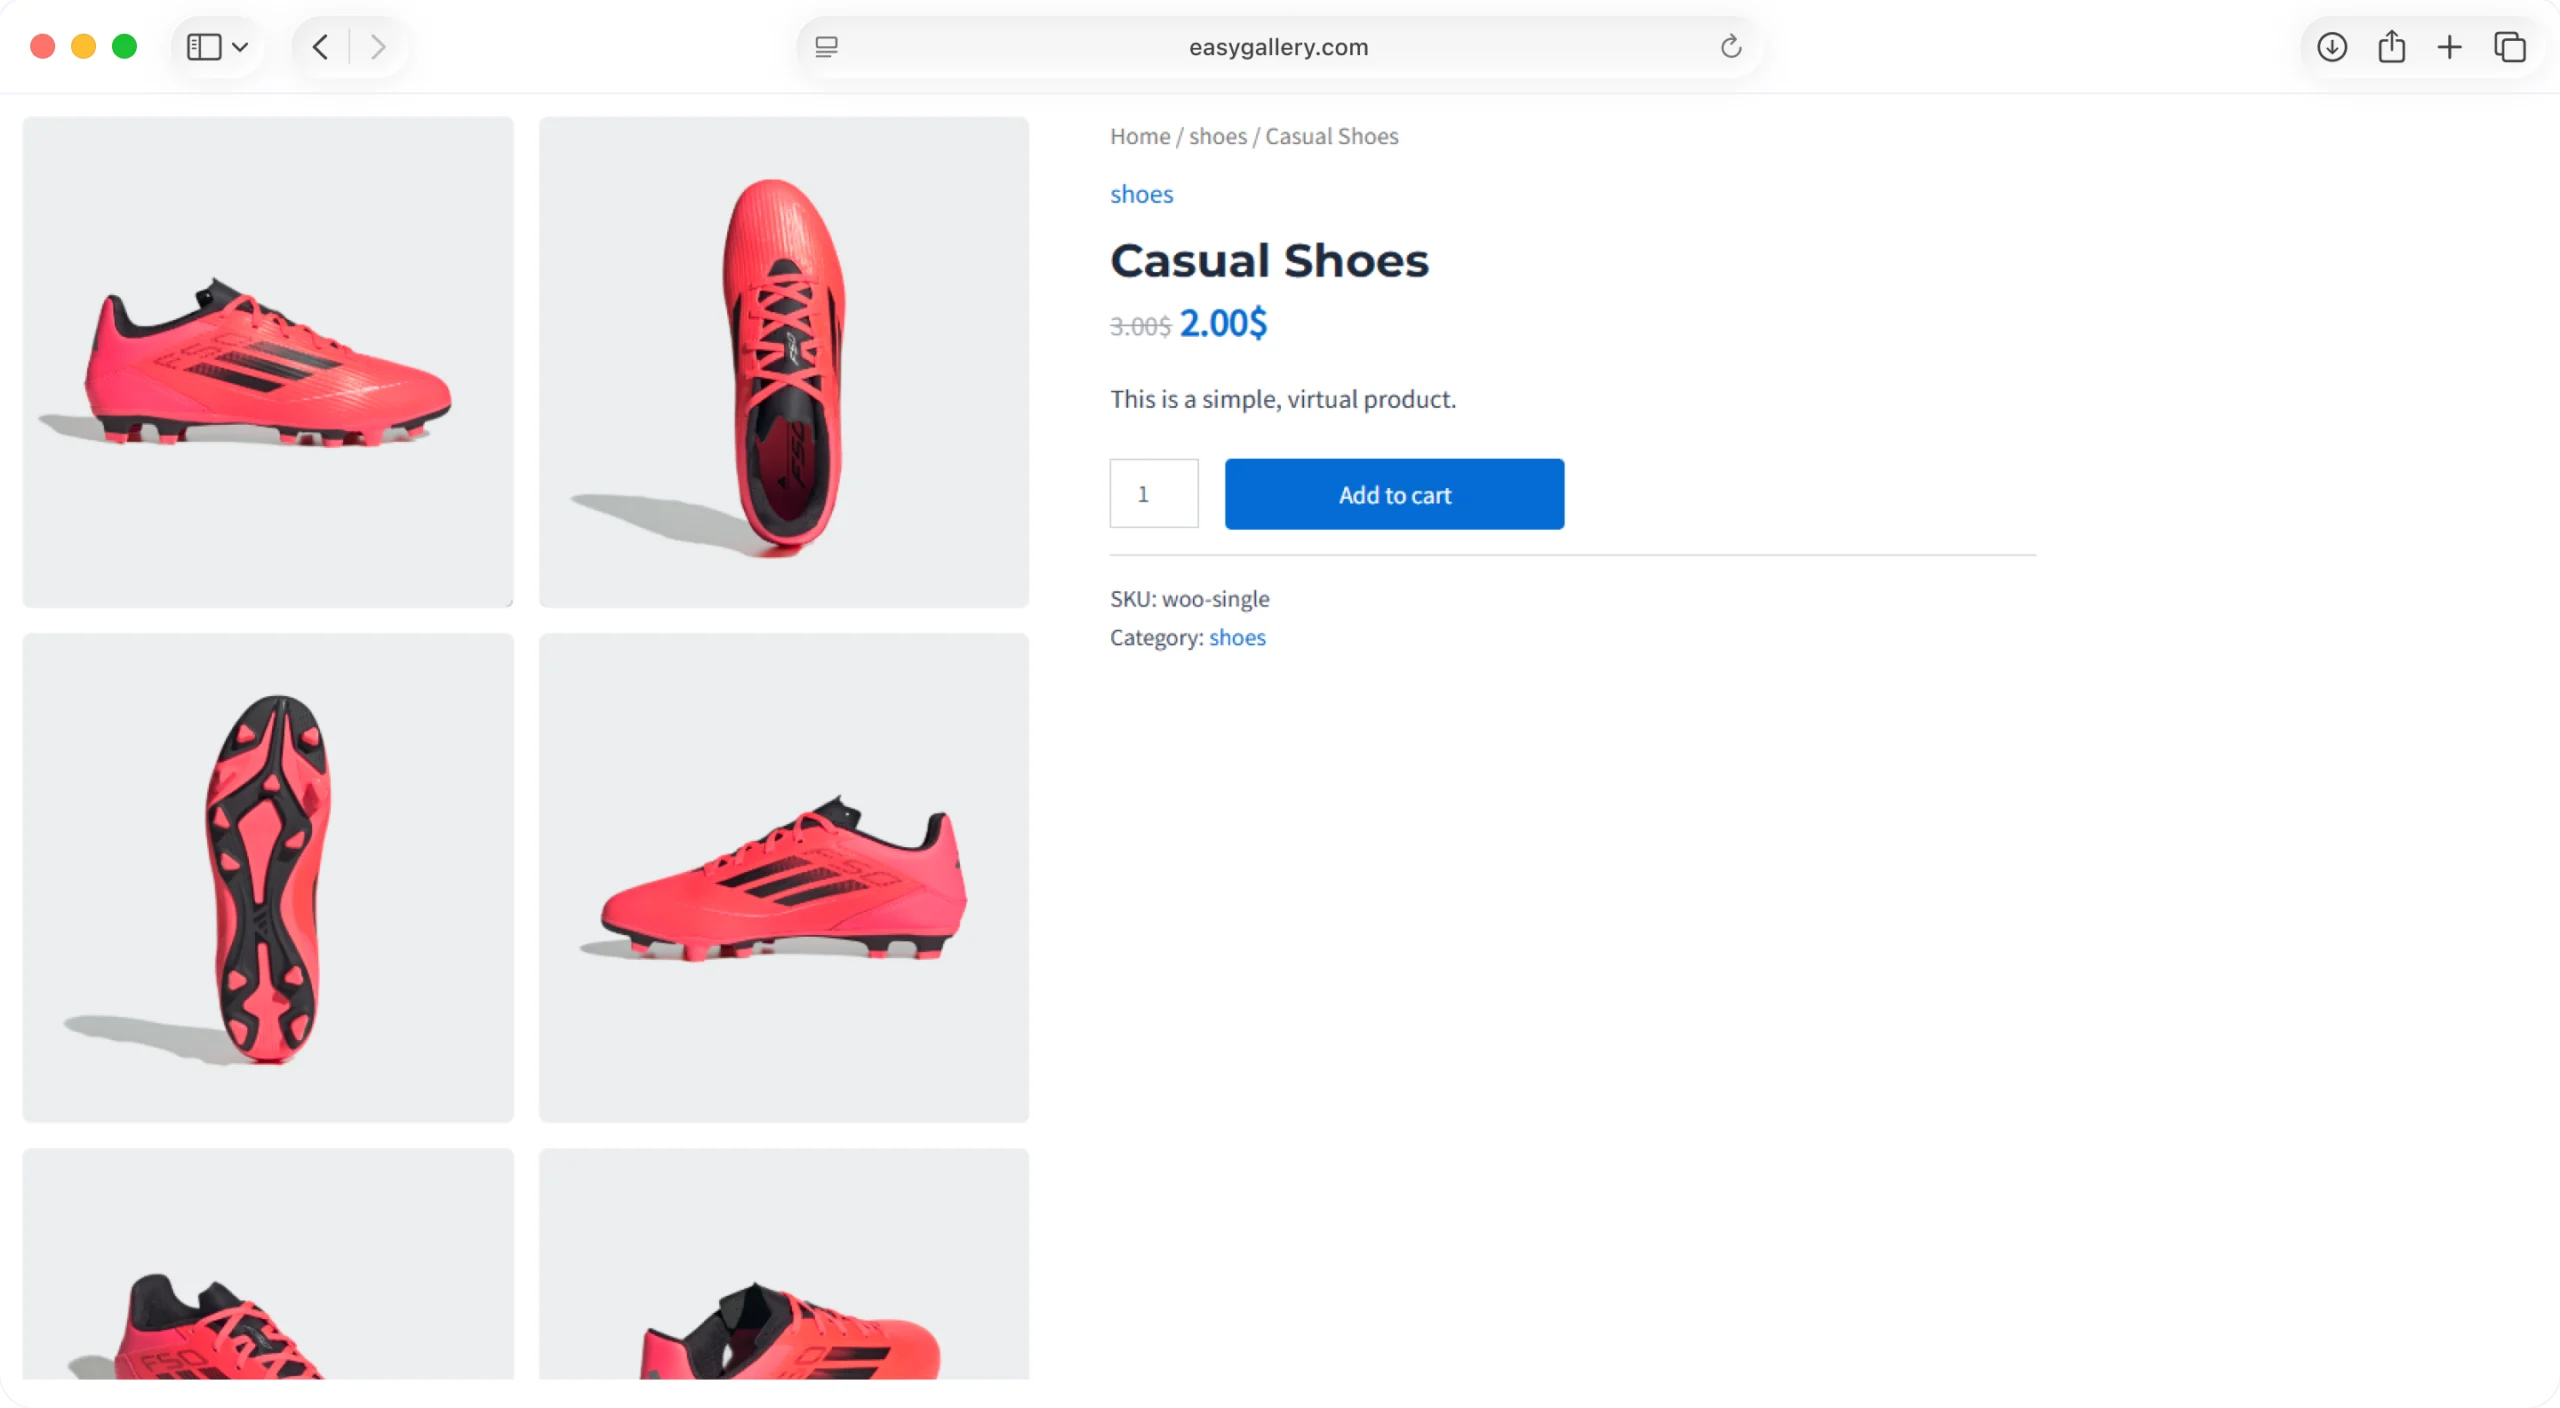Click the easygallery.com address field
The width and height of the screenshot is (2560, 1408).
click(1278, 47)
